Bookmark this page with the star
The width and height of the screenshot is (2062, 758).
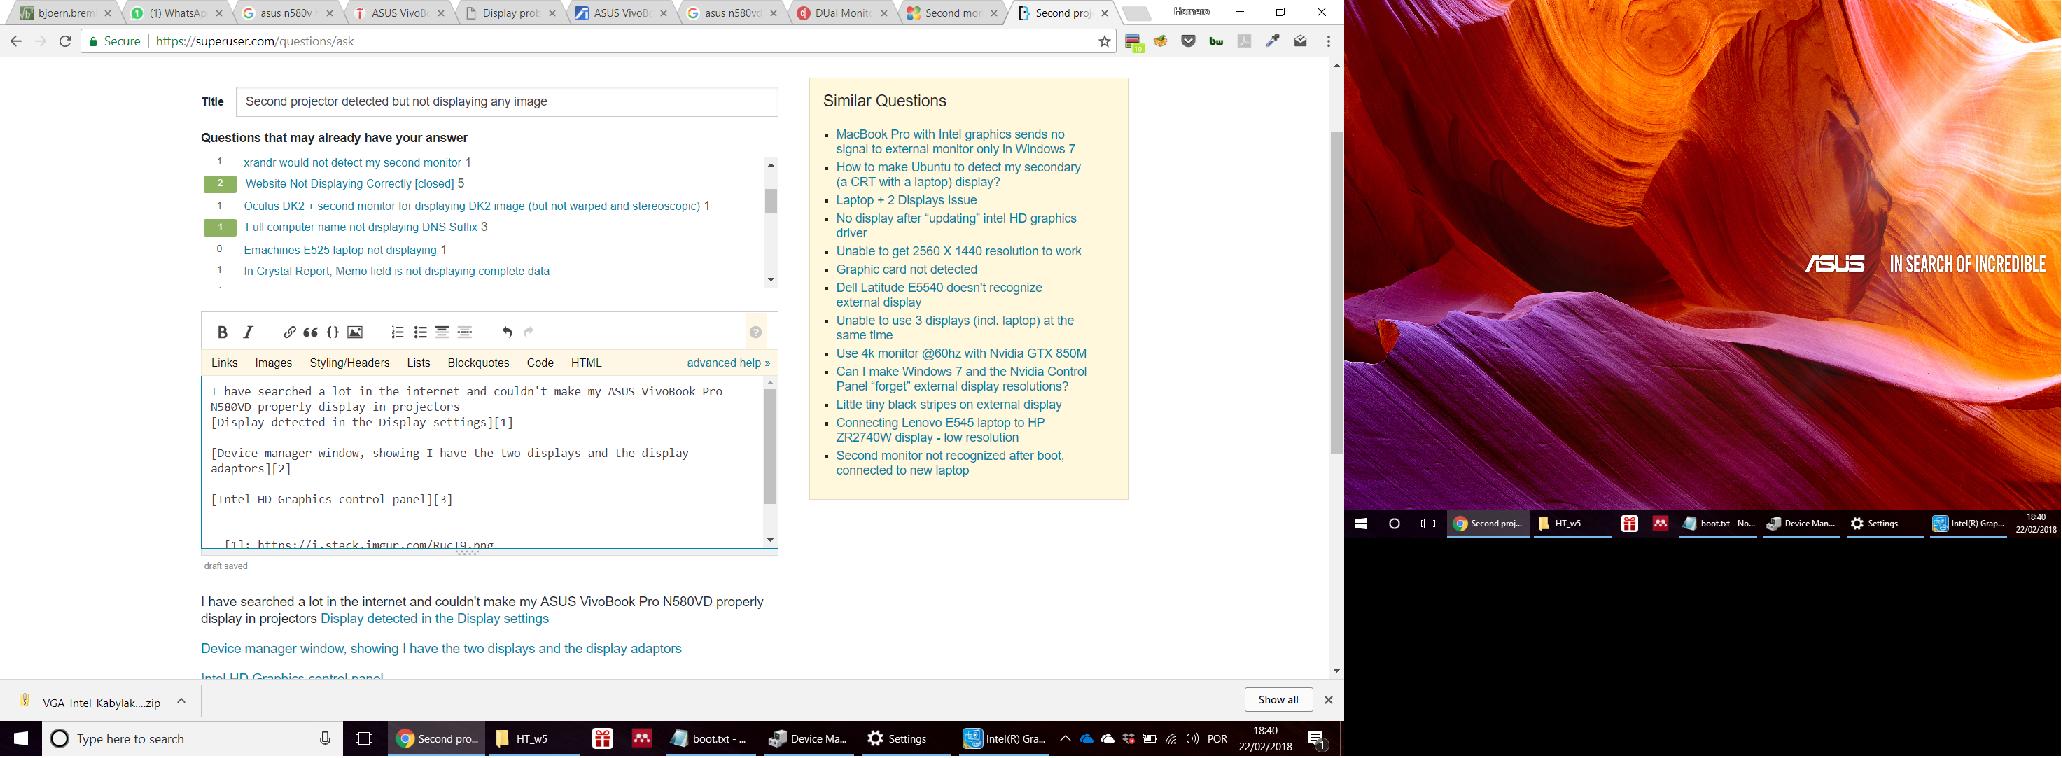pos(1104,41)
